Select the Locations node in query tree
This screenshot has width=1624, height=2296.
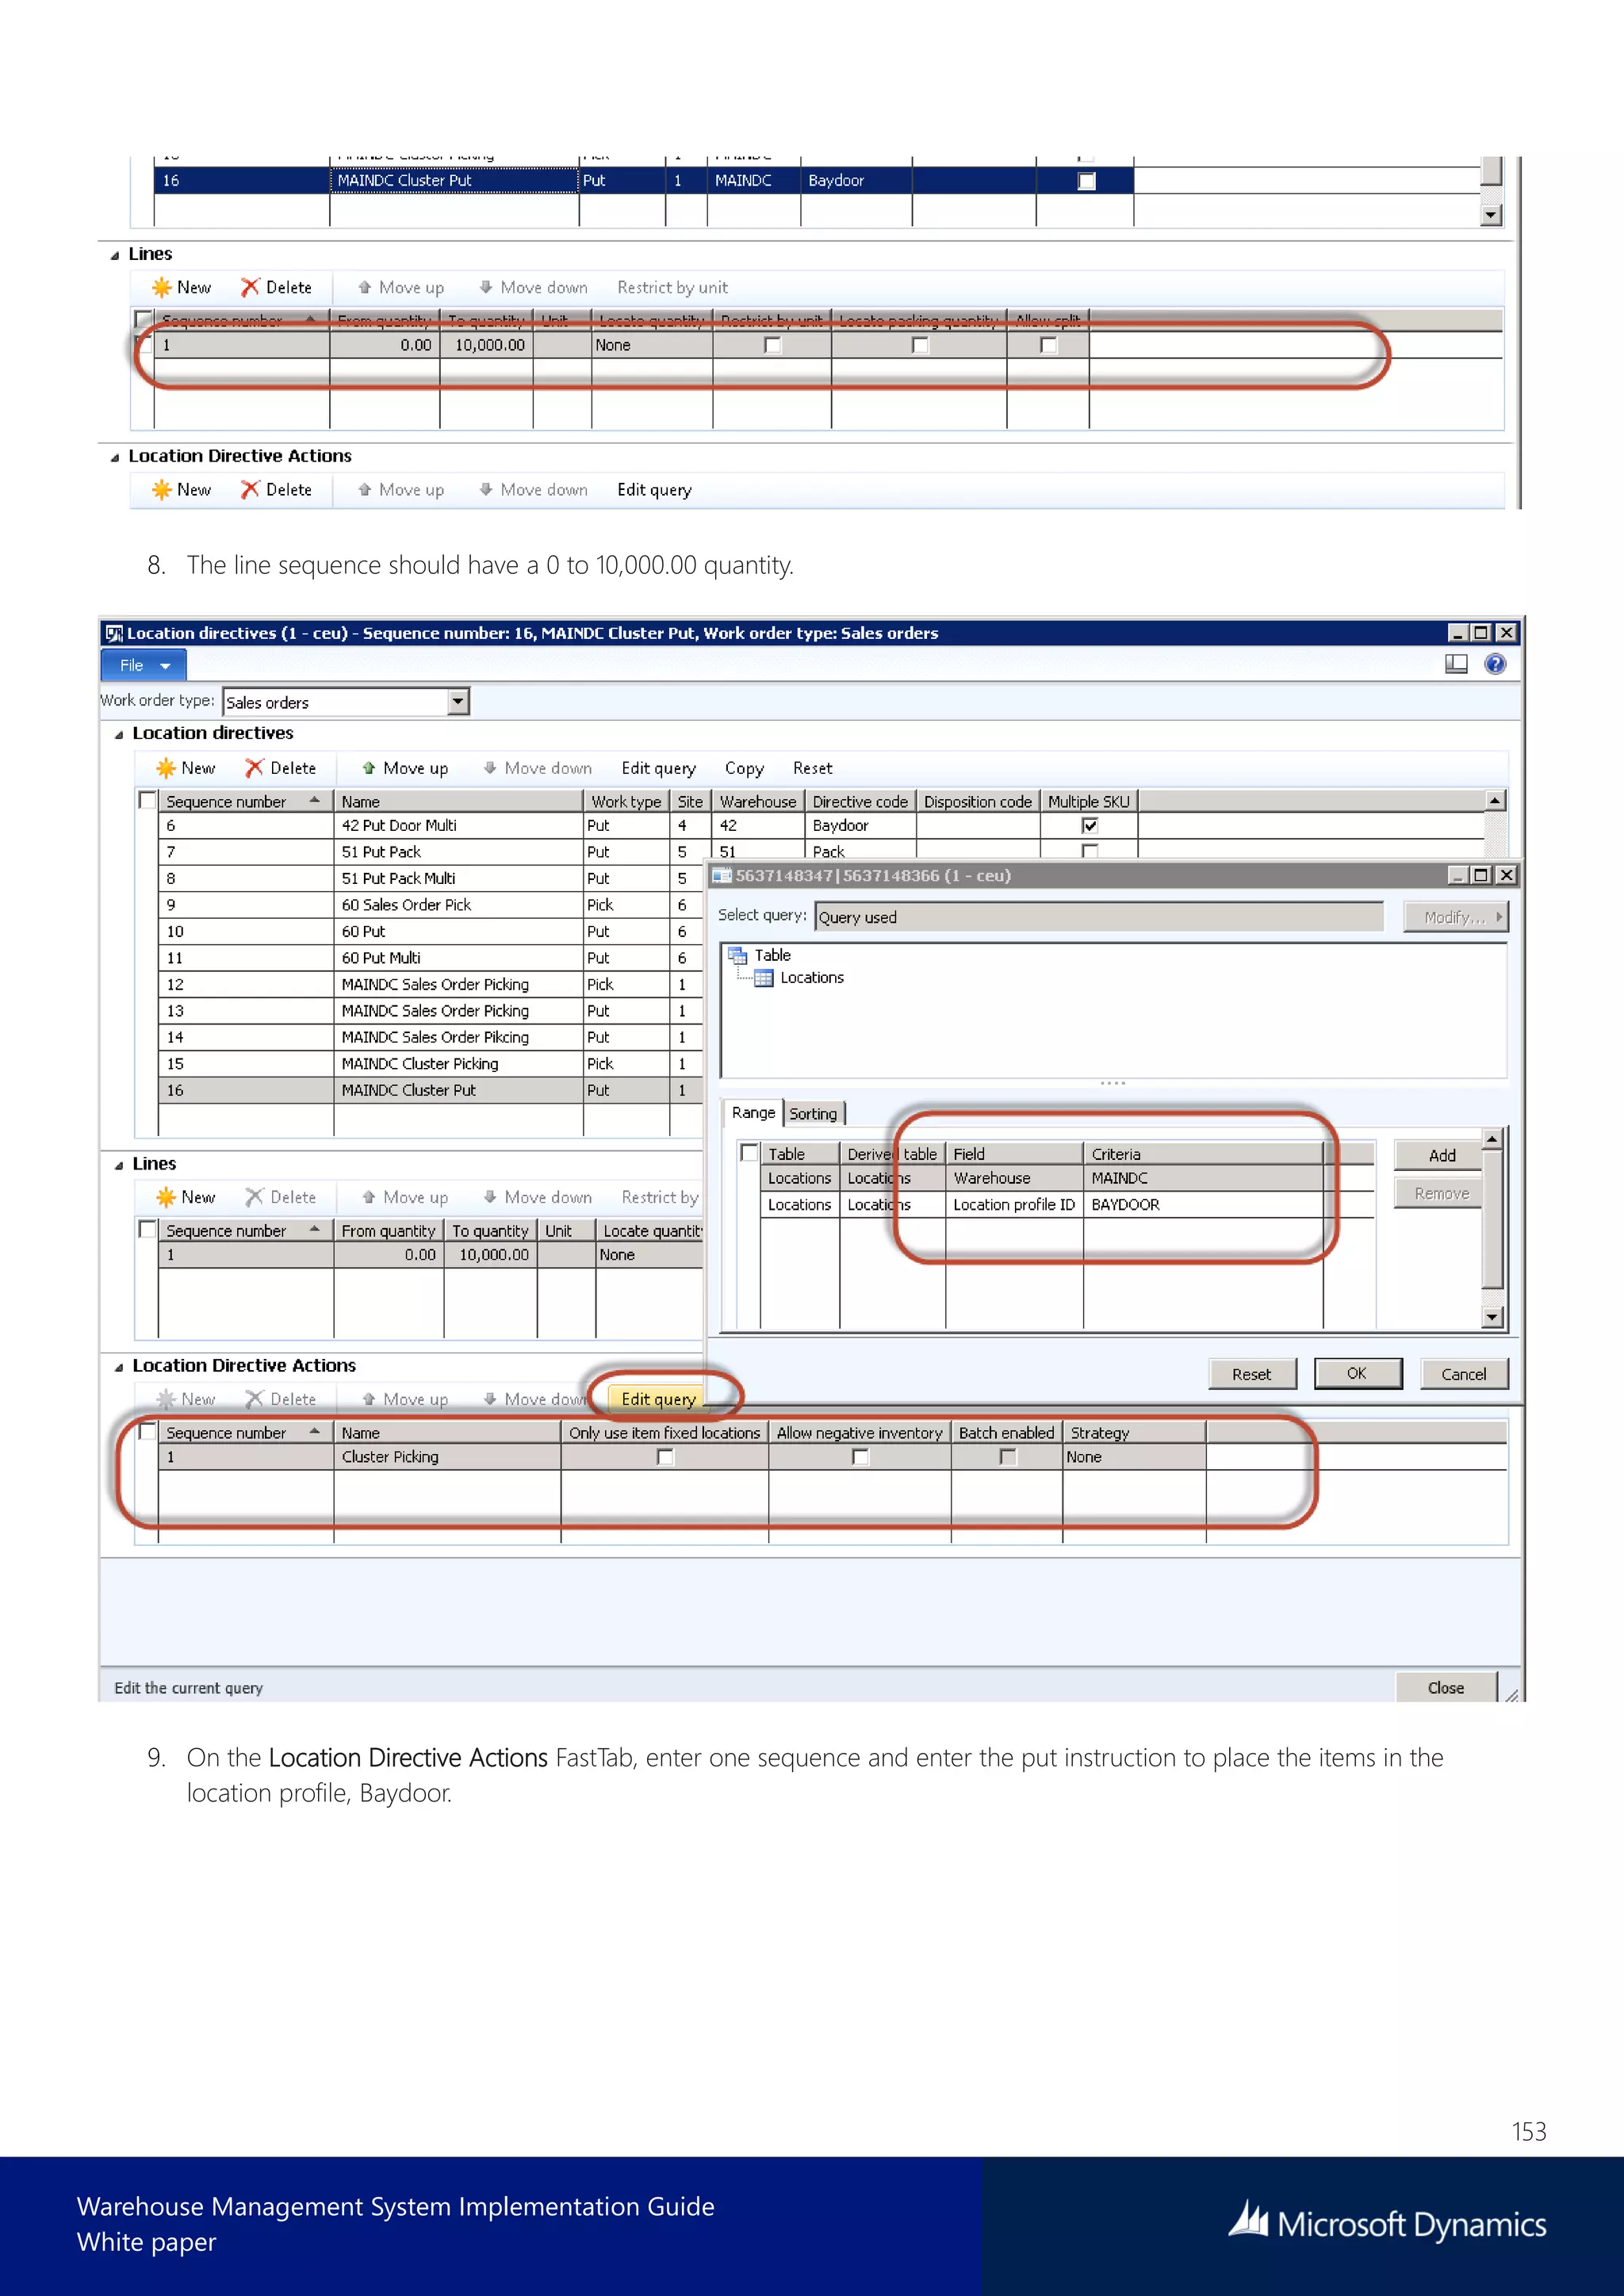tap(811, 978)
